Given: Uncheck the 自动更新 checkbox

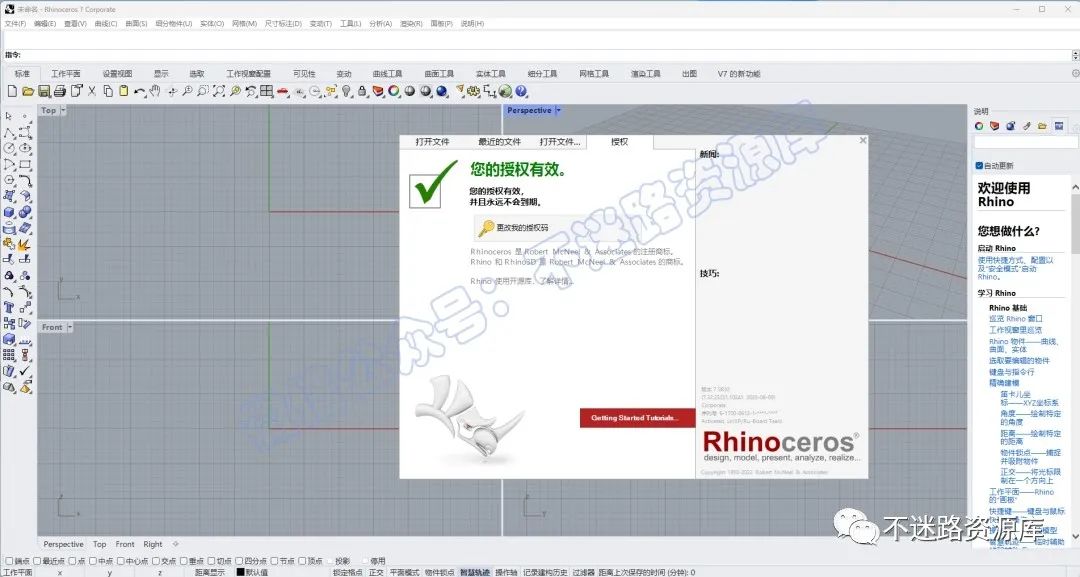Looking at the screenshot, I should tap(979, 166).
